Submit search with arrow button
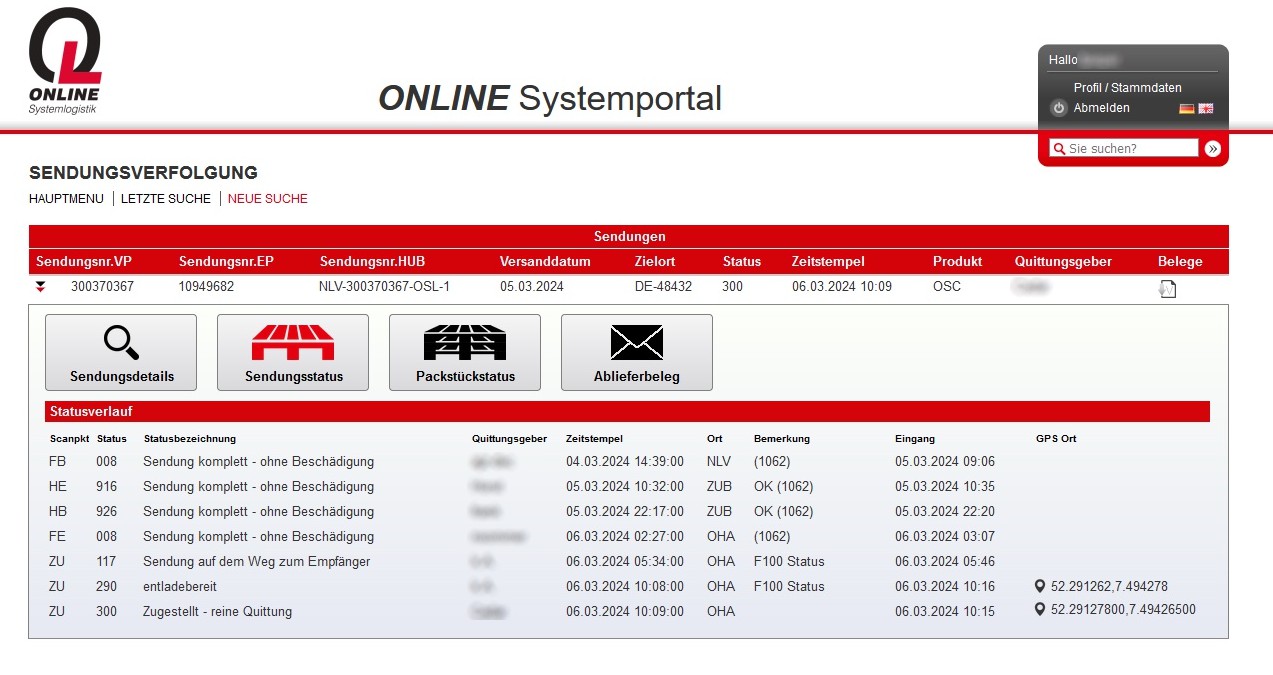This screenshot has height=675, width=1273. (1213, 149)
